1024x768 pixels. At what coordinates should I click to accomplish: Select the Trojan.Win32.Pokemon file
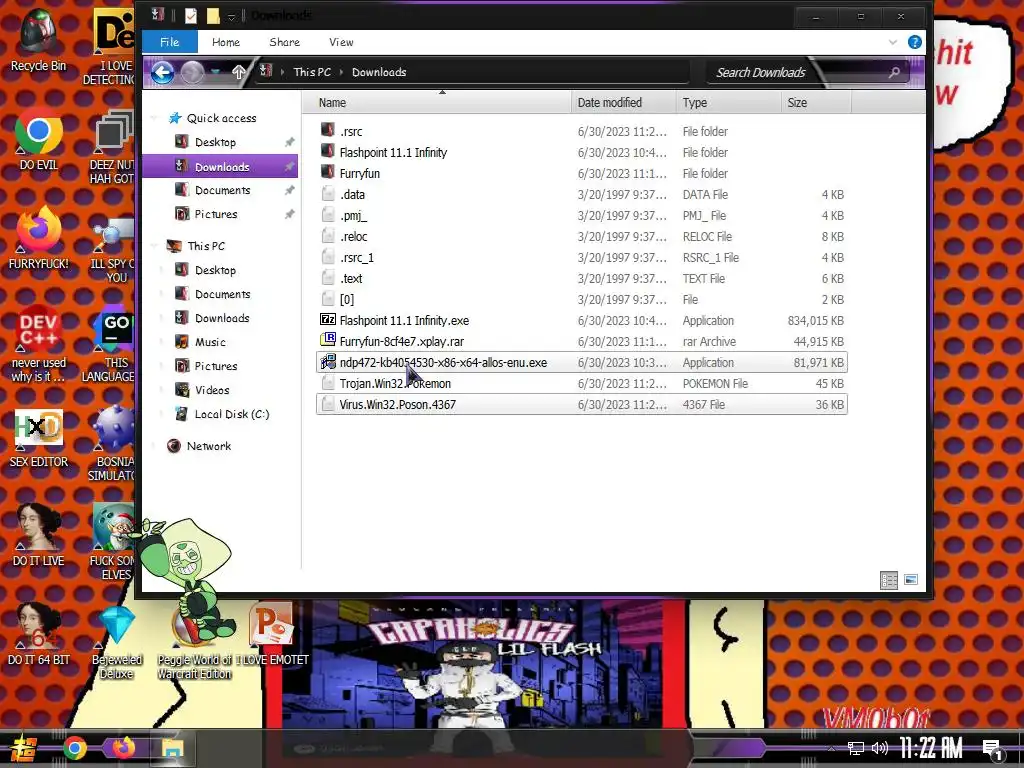coord(582,383)
